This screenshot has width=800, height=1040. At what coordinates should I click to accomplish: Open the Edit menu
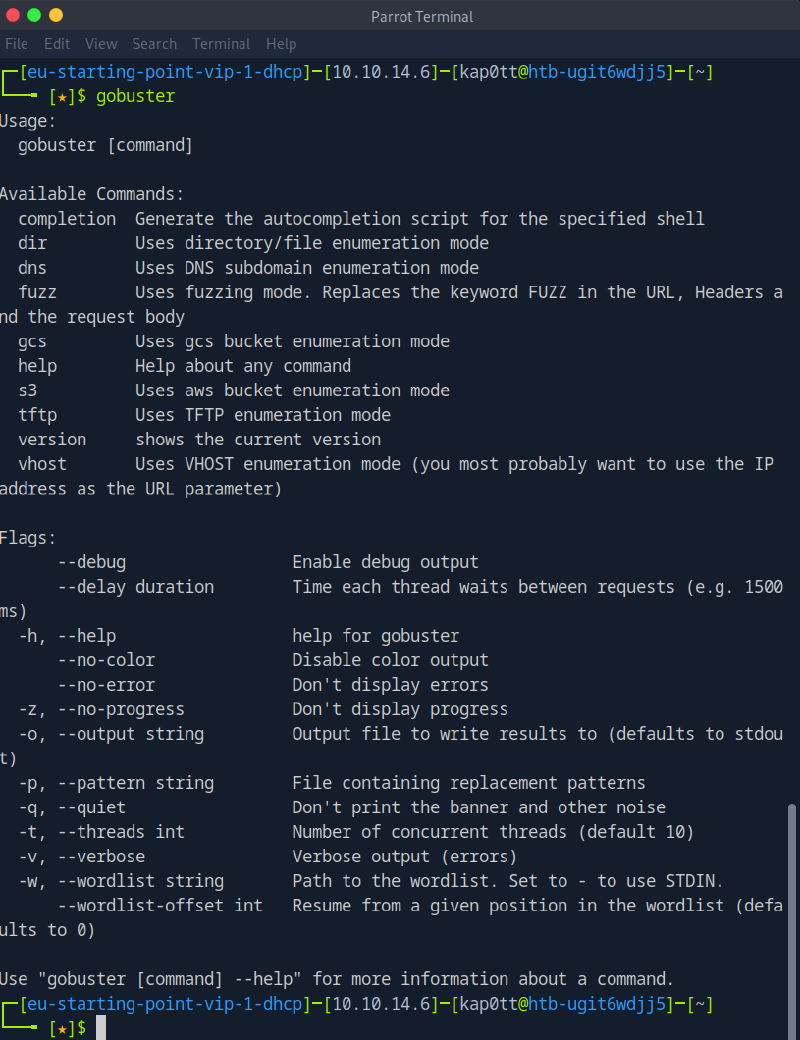pos(57,44)
